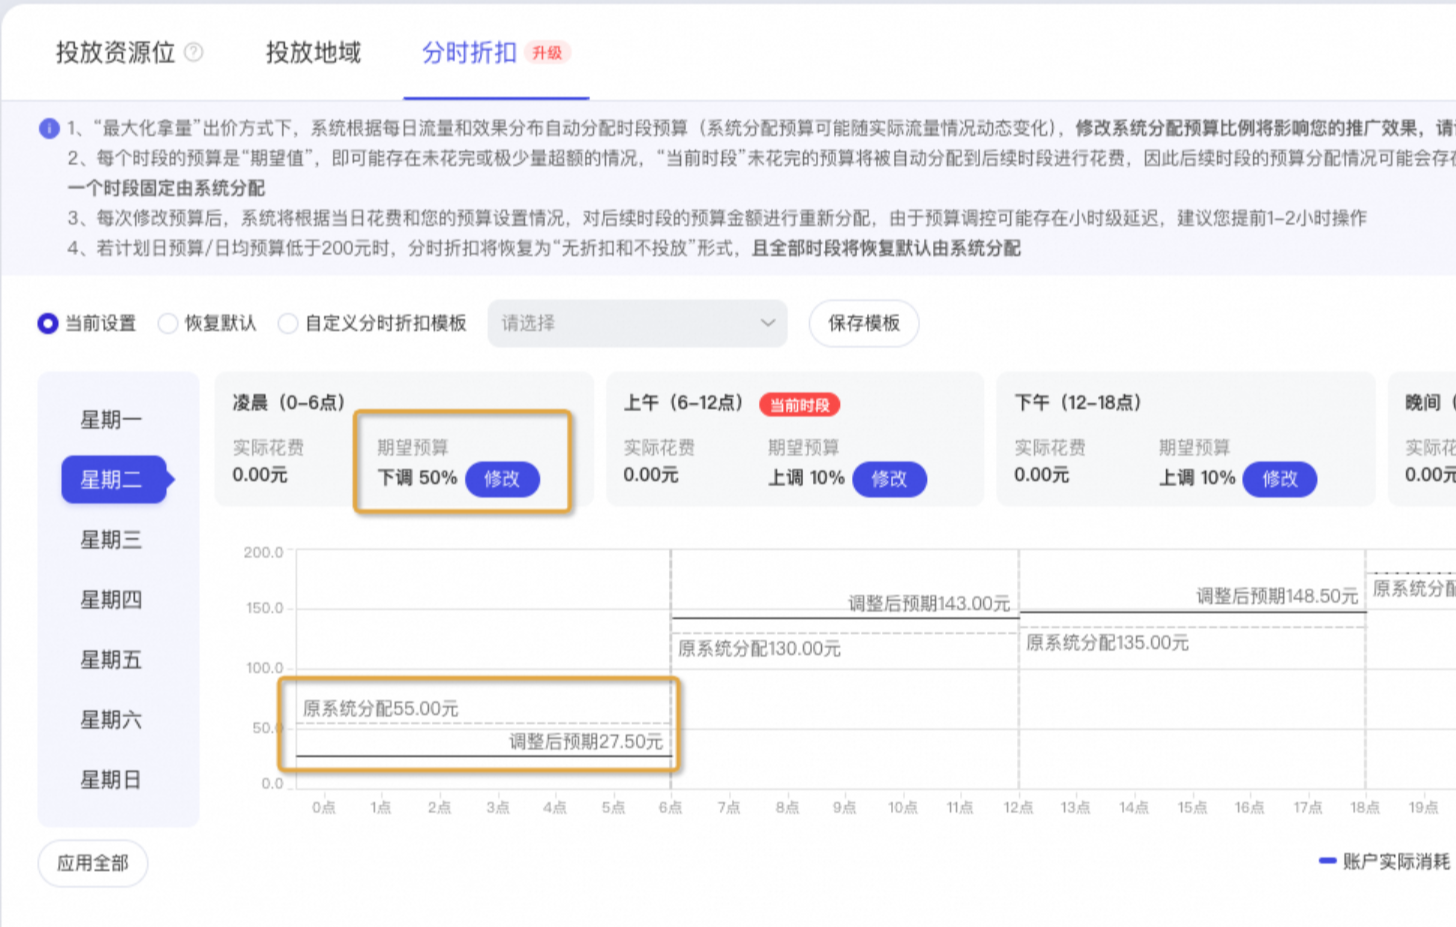Click 原系统分配55.00元 chart label
The width and height of the screenshot is (1456, 927).
coord(380,708)
